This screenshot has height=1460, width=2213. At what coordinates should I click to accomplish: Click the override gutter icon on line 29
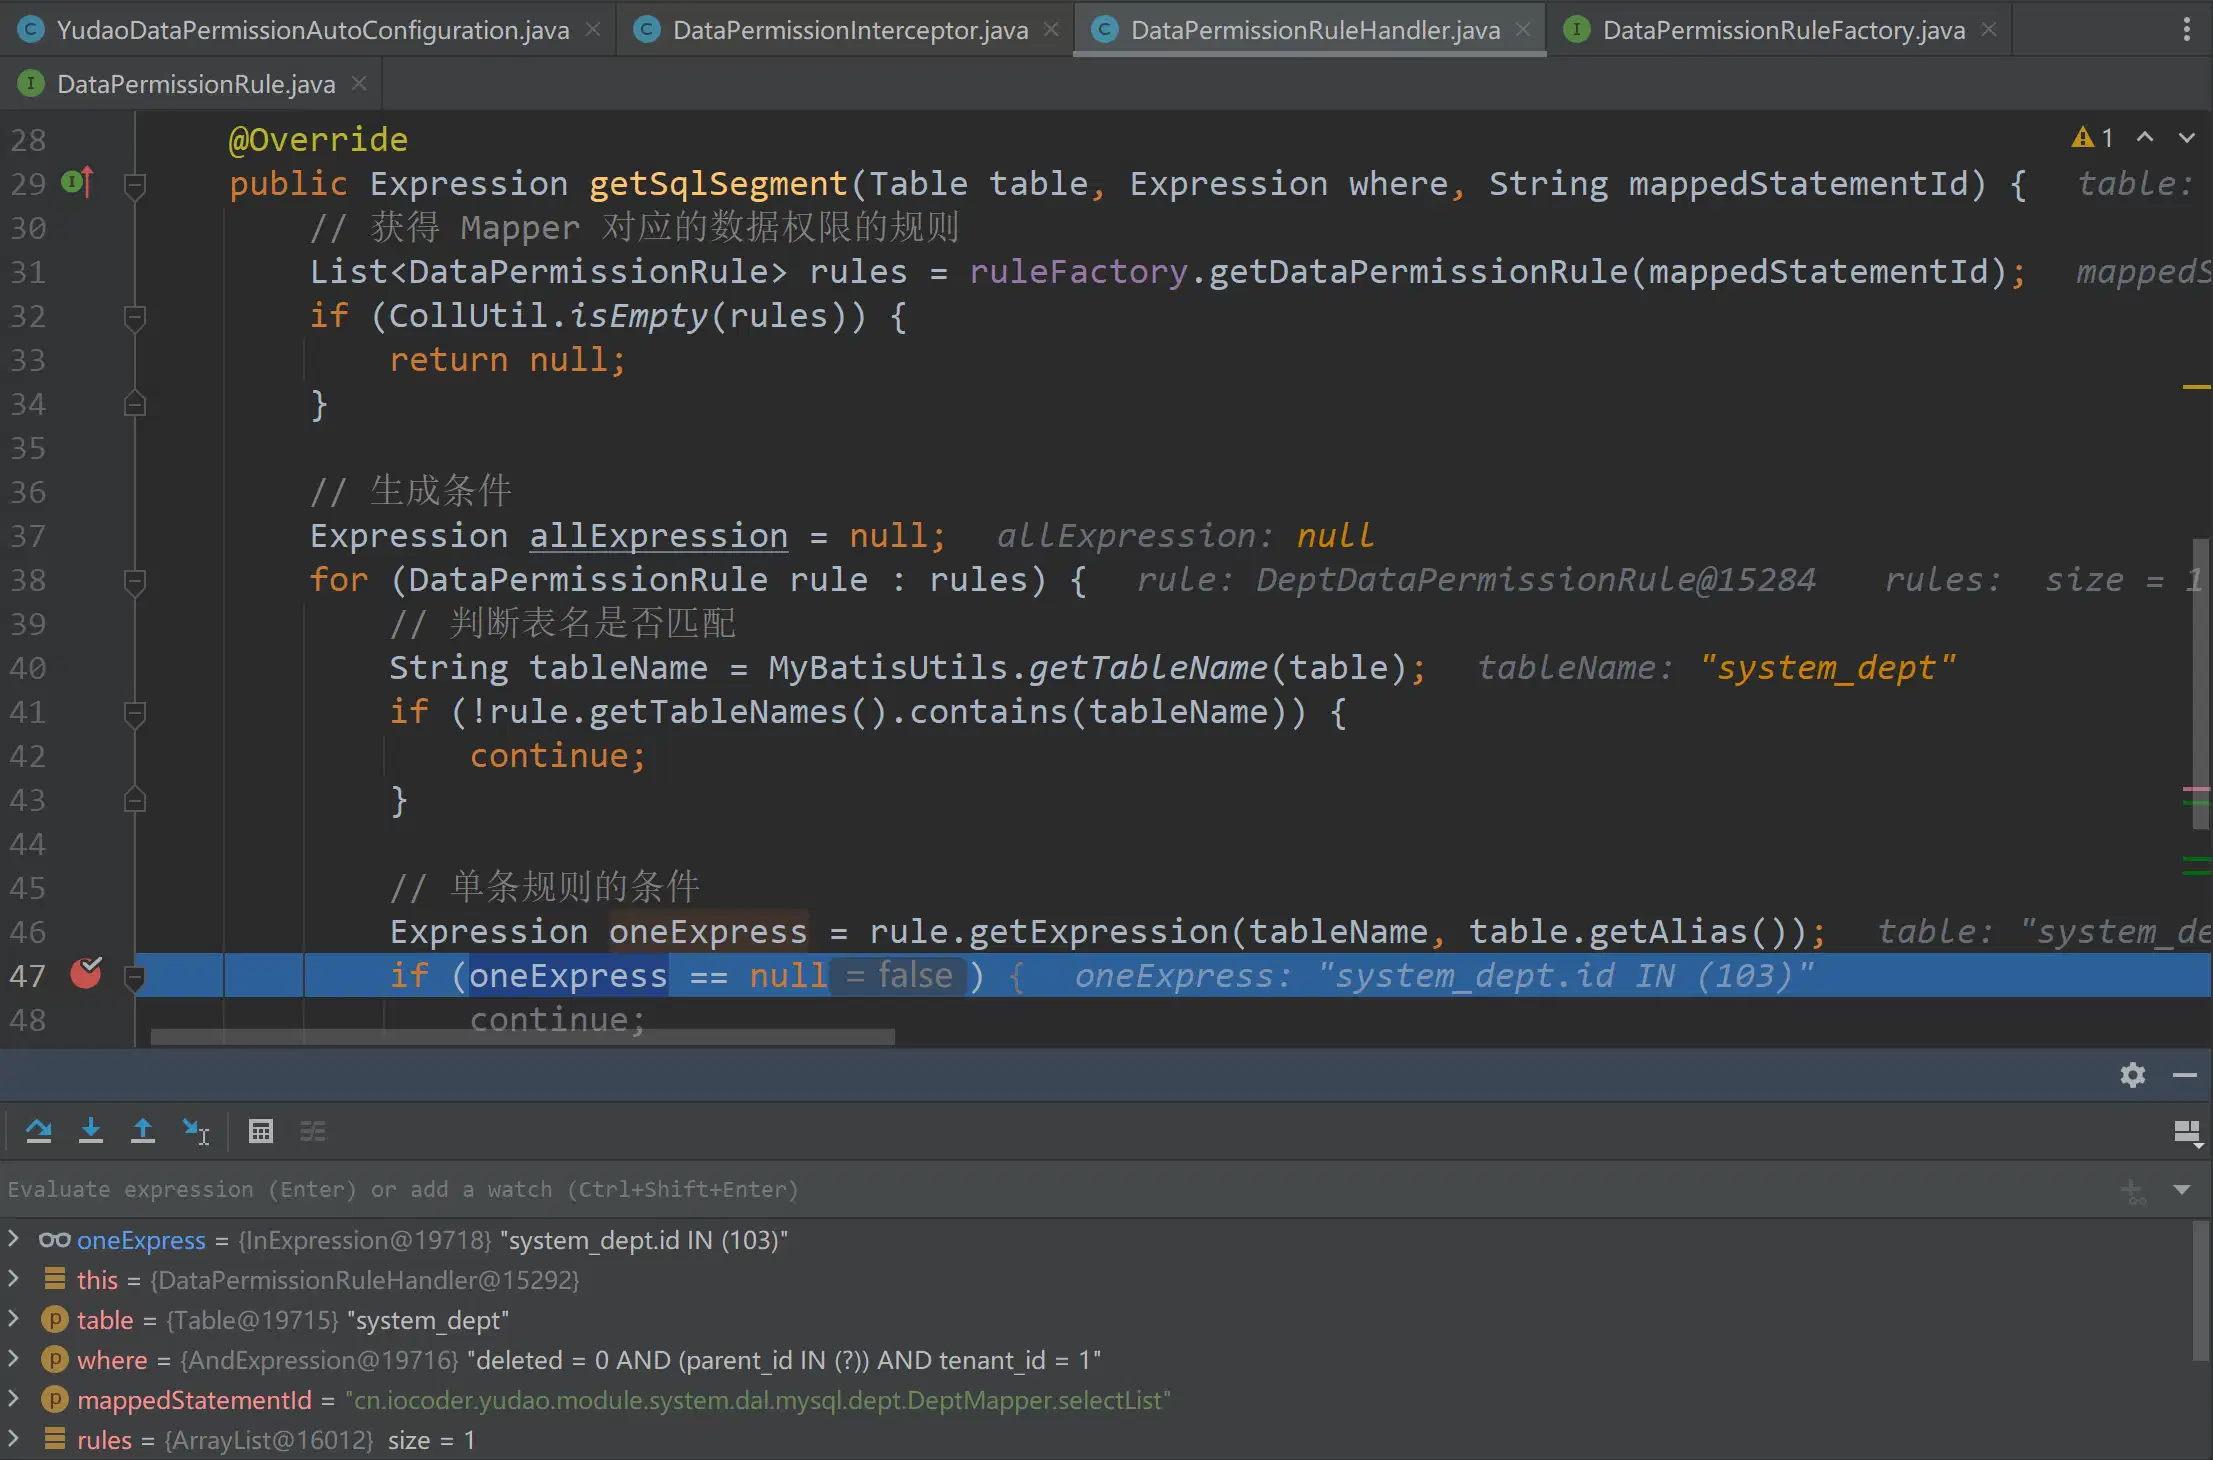(x=78, y=183)
